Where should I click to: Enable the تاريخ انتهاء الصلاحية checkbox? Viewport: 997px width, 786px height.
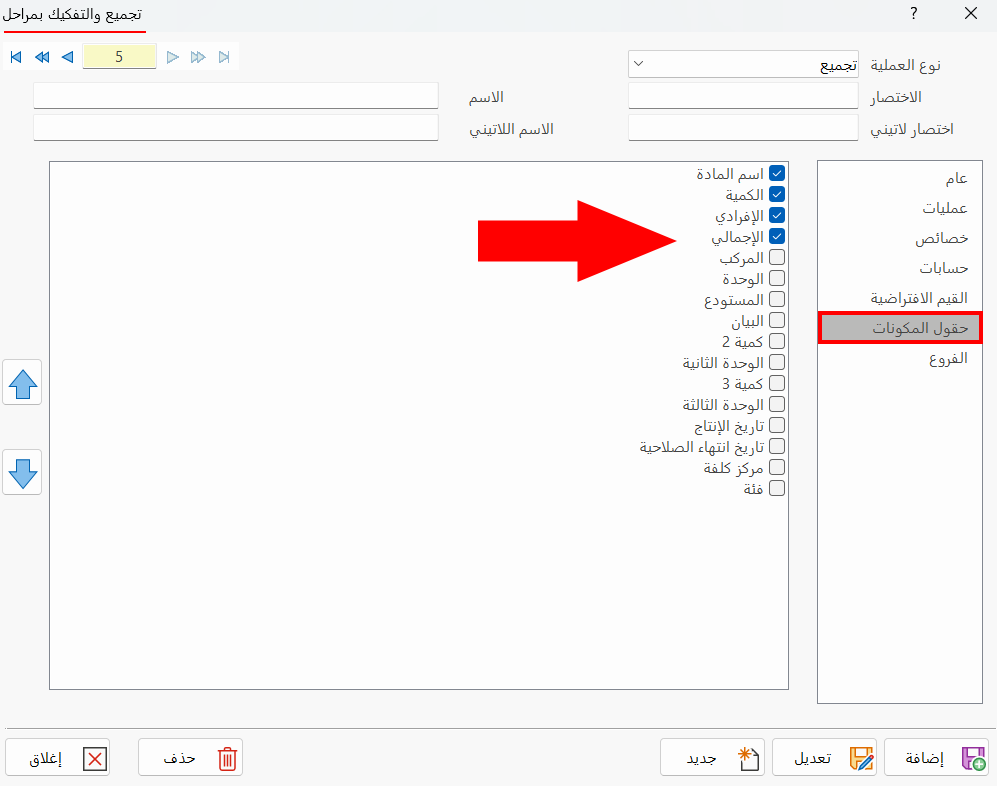pos(776,446)
